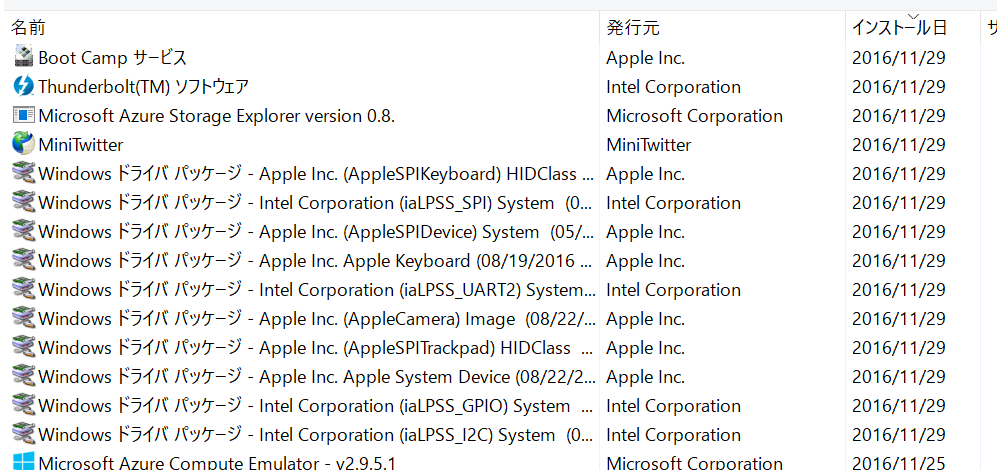The width and height of the screenshot is (997, 470).
Task: Select the Apple System Device driver entry
Action: coord(306,377)
